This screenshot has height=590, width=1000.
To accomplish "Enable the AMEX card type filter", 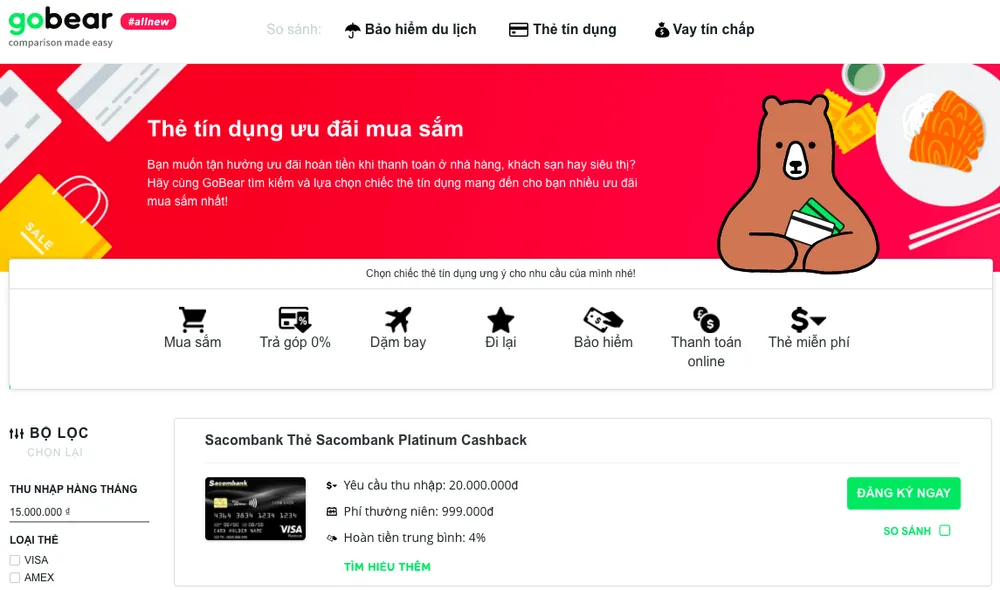I will tap(17, 577).
